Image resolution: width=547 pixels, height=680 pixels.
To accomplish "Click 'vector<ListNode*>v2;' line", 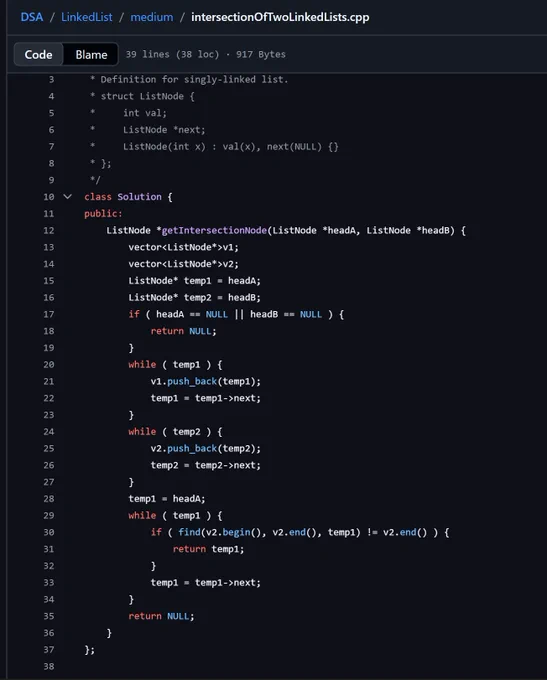I will coord(183,264).
